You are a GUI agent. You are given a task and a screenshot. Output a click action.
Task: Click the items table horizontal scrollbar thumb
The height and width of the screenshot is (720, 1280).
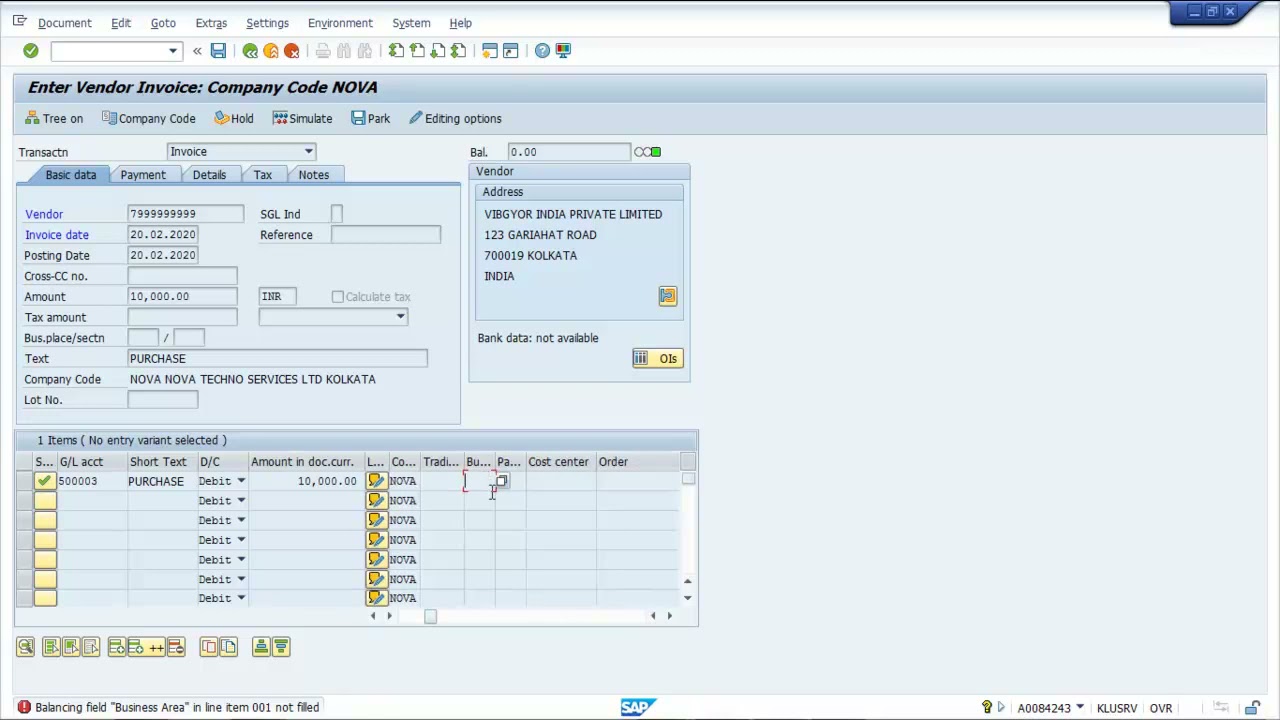430,616
